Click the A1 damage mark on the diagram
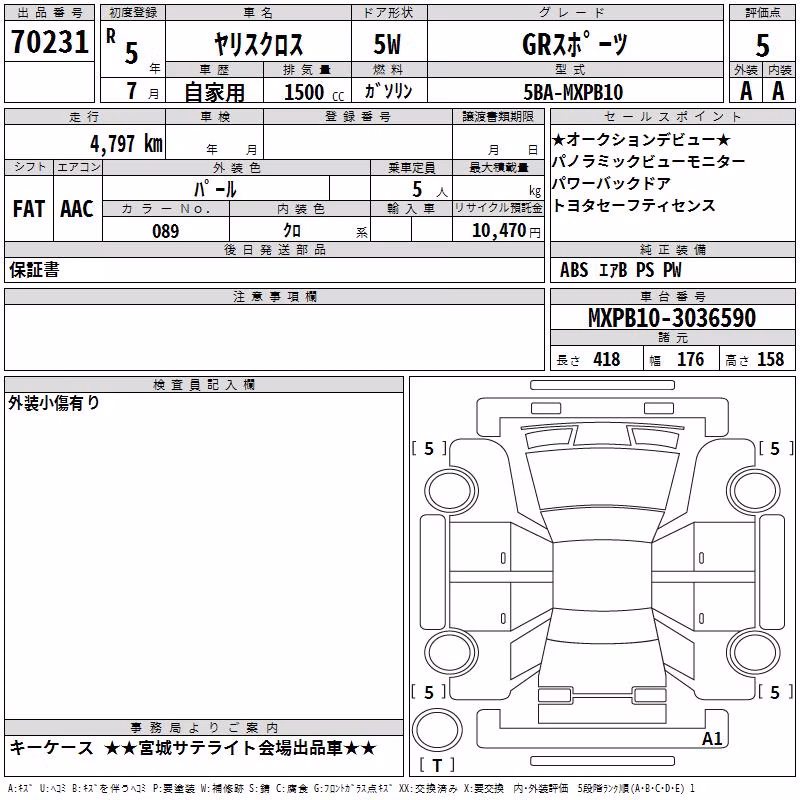Screen dimensions: 800x800 (712, 739)
